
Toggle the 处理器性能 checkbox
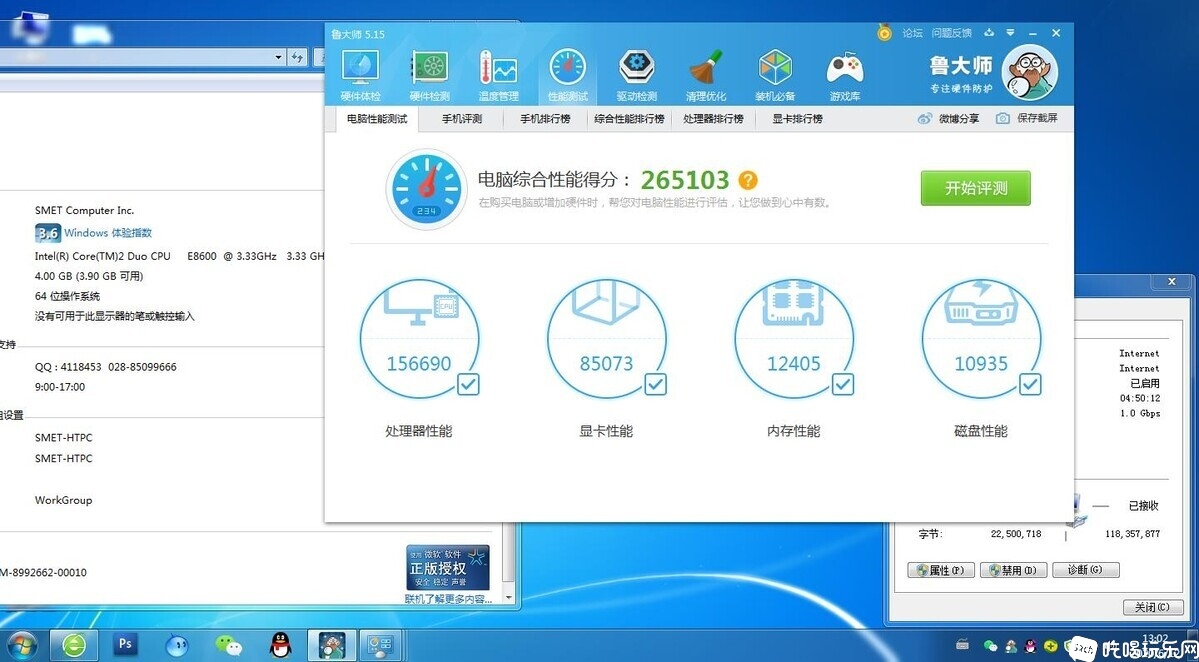pos(468,384)
